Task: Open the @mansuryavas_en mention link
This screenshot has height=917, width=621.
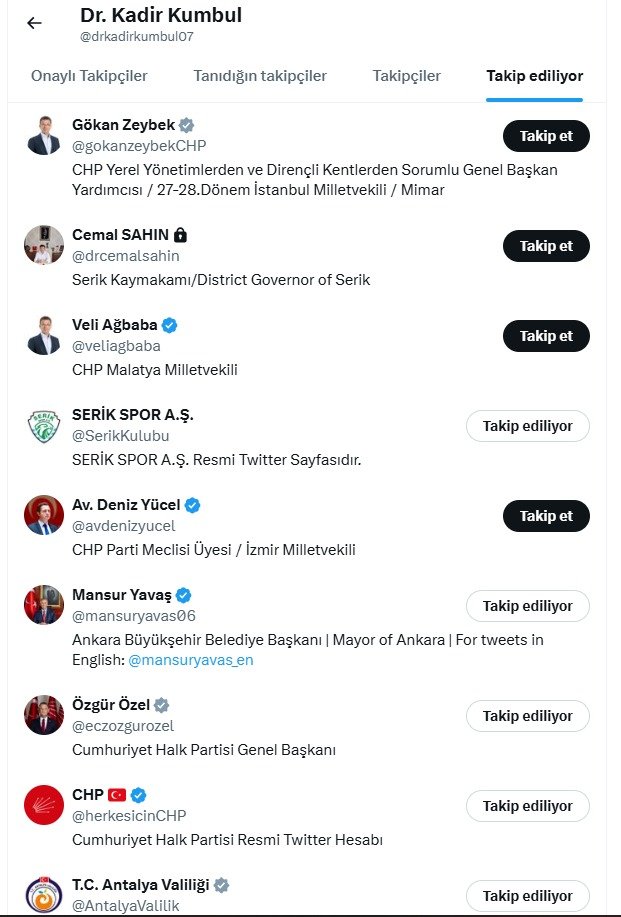Action: [x=190, y=660]
